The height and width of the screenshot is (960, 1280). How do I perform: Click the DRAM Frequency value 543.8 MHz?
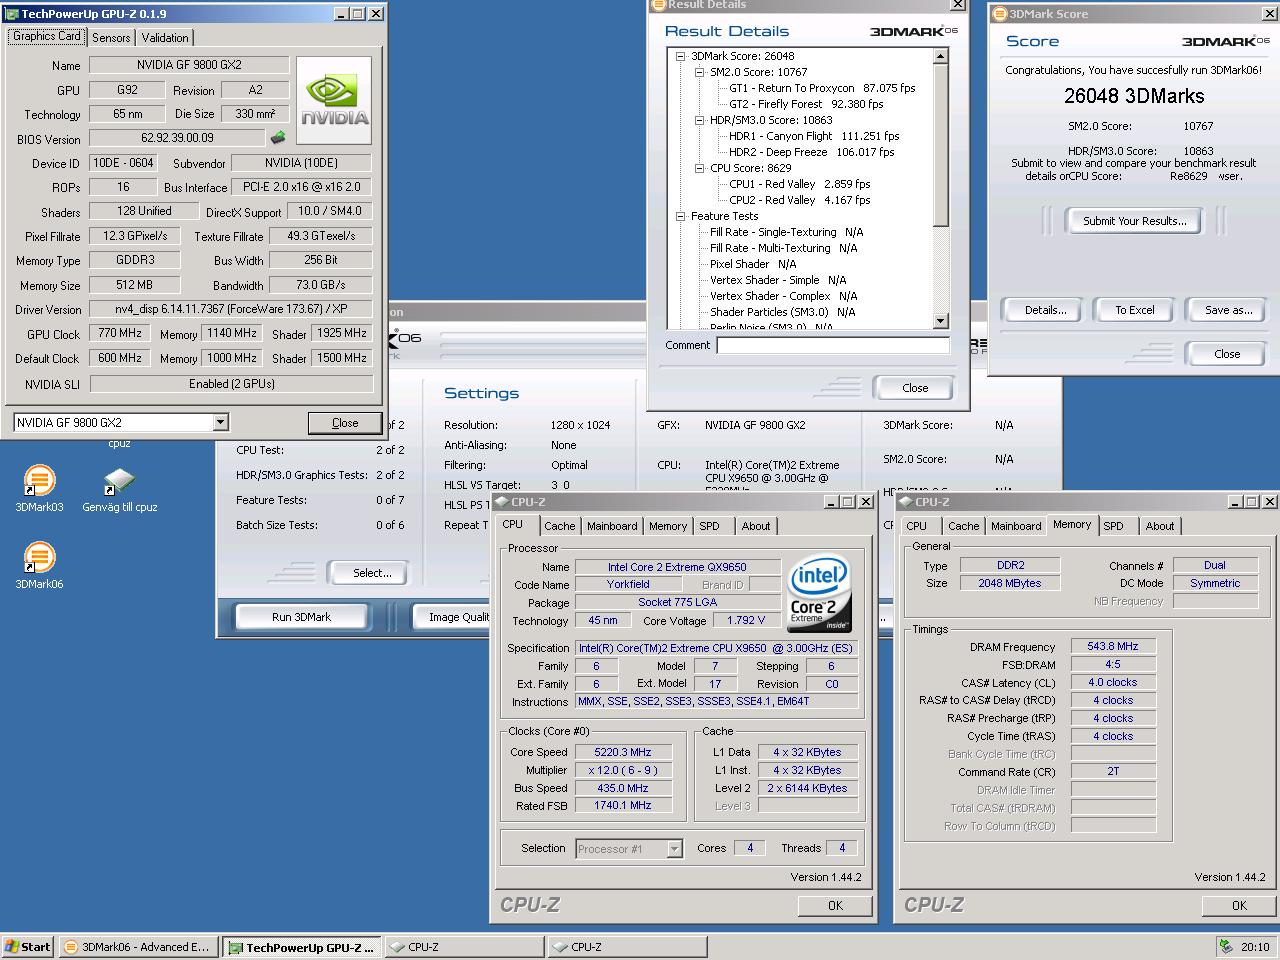coord(1113,646)
